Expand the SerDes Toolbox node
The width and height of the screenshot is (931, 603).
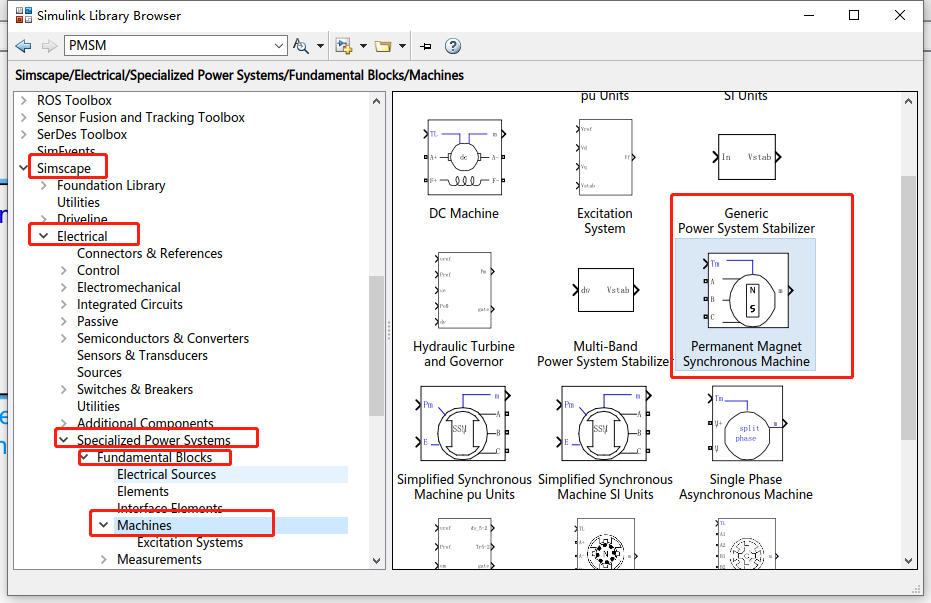click(x=24, y=135)
